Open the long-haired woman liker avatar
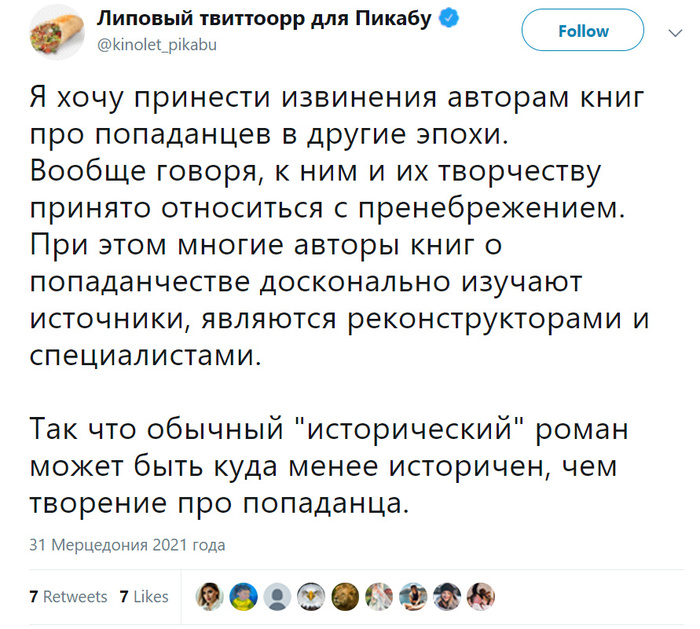The height and width of the screenshot is (629, 700). 209,596
